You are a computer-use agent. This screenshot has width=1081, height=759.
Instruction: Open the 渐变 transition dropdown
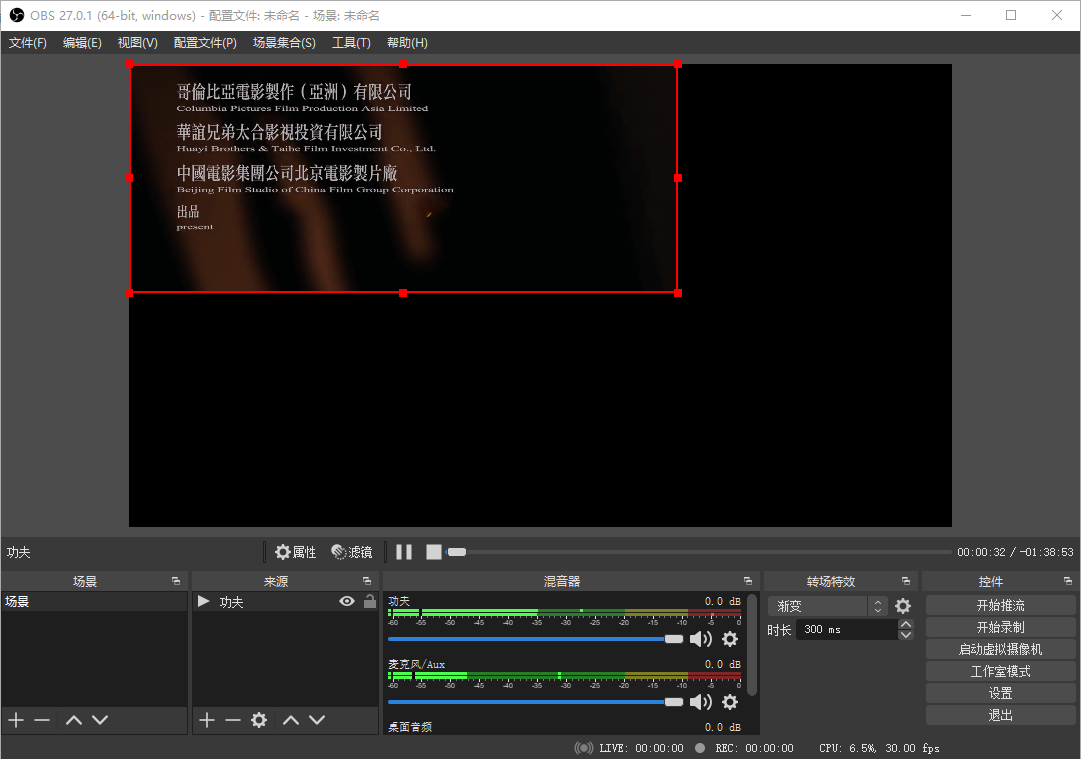tap(827, 606)
